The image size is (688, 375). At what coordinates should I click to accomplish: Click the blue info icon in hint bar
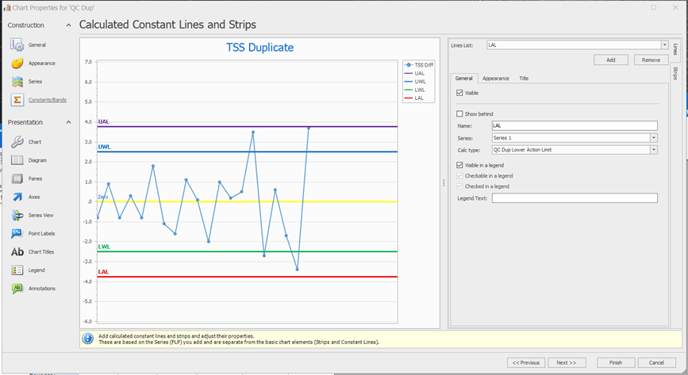(x=88, y=339)
